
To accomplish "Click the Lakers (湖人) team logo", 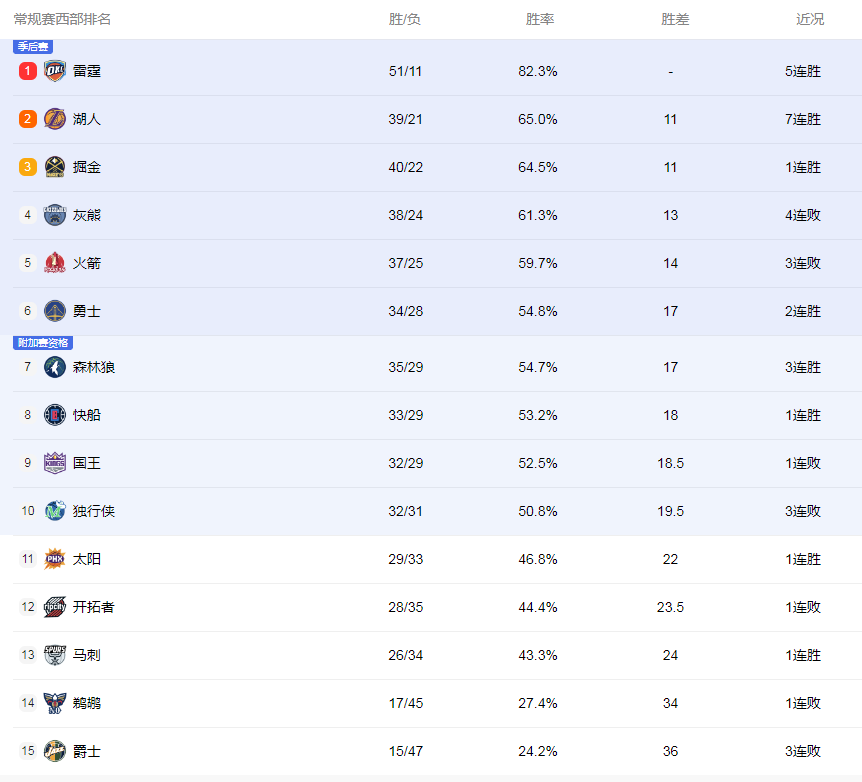I will [x=55, y=119].
